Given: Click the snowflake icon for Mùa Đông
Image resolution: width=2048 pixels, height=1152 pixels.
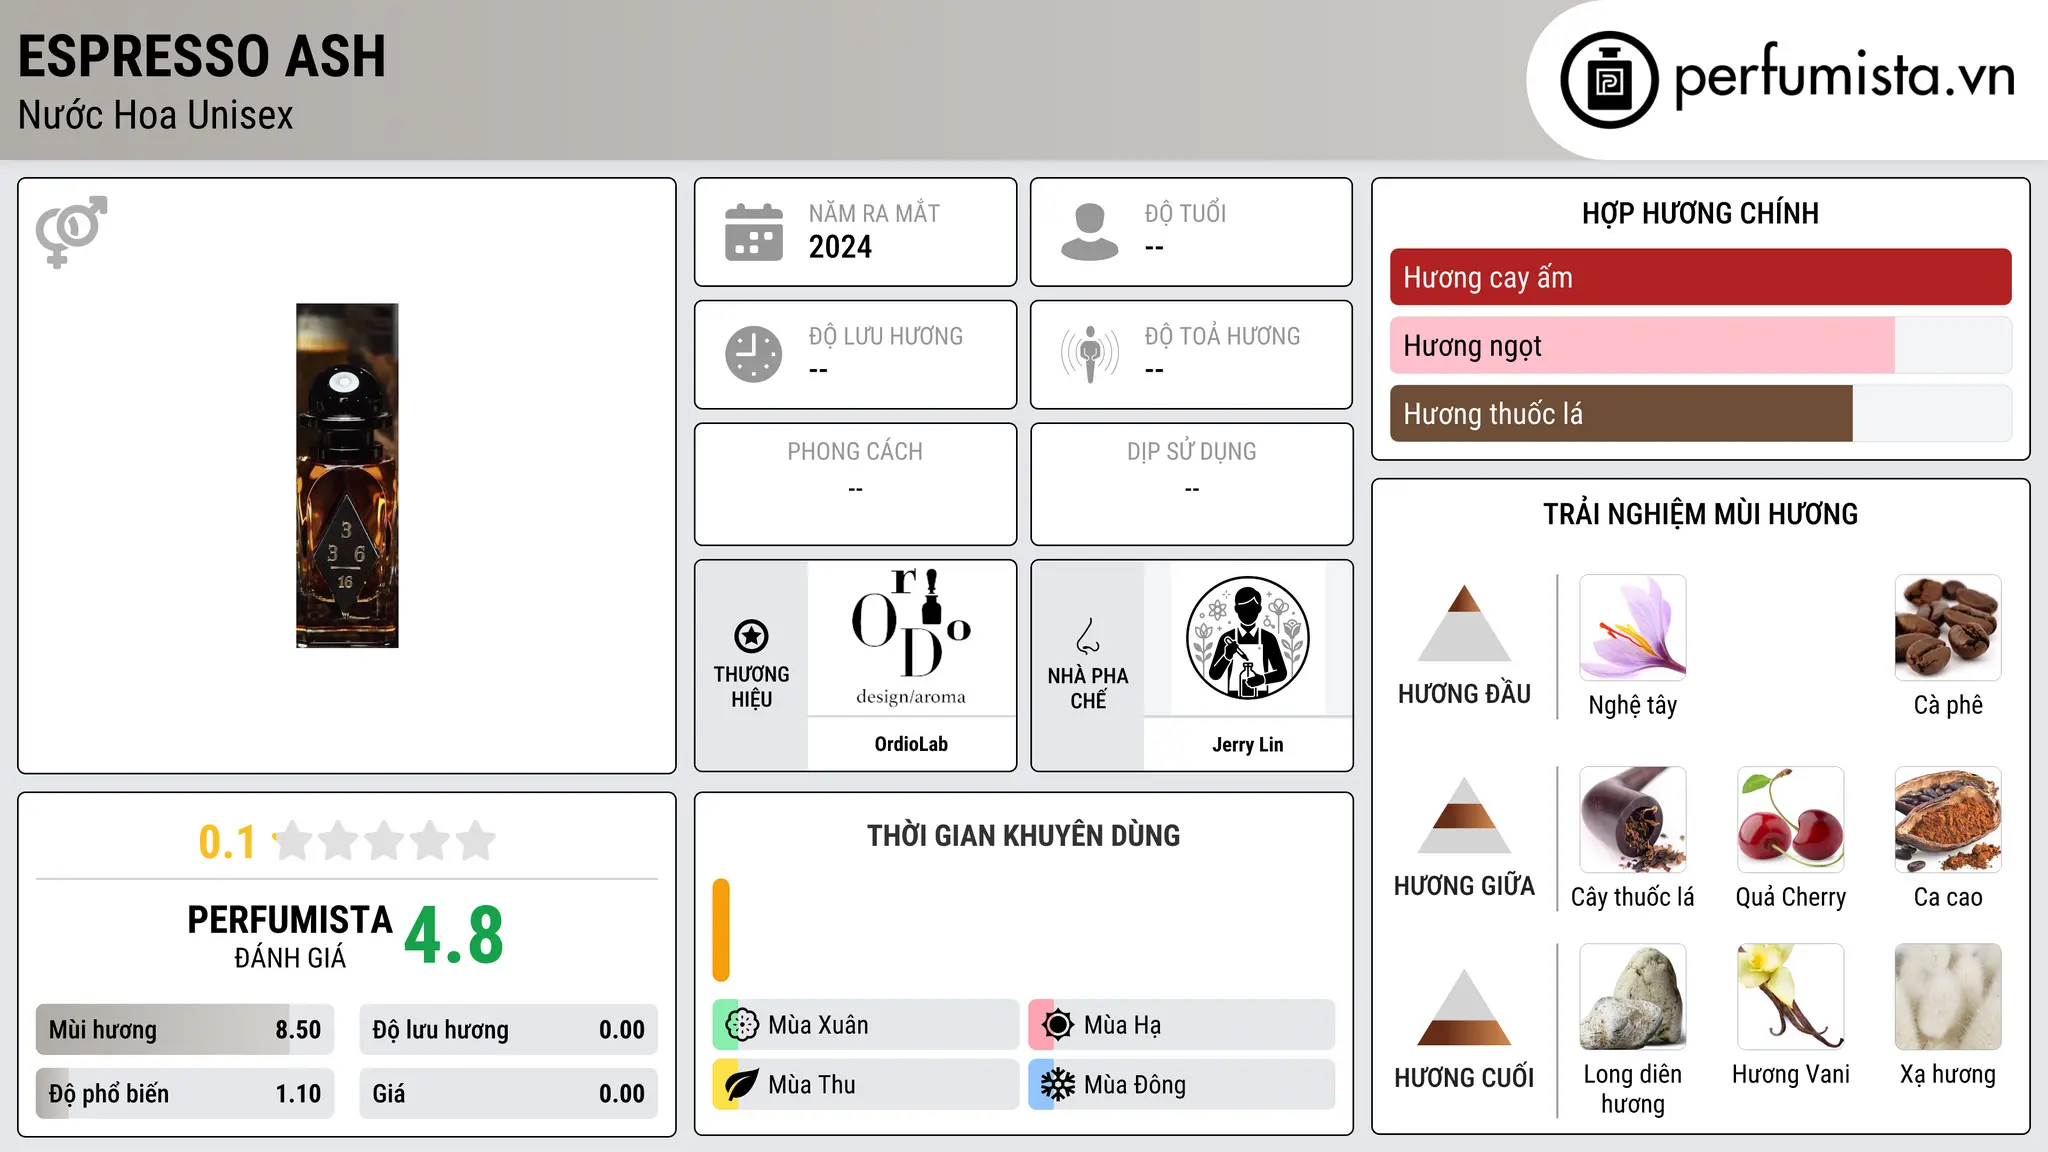Looking at the screenshot, I should pyautogui.click(x=1058, y=1085).
